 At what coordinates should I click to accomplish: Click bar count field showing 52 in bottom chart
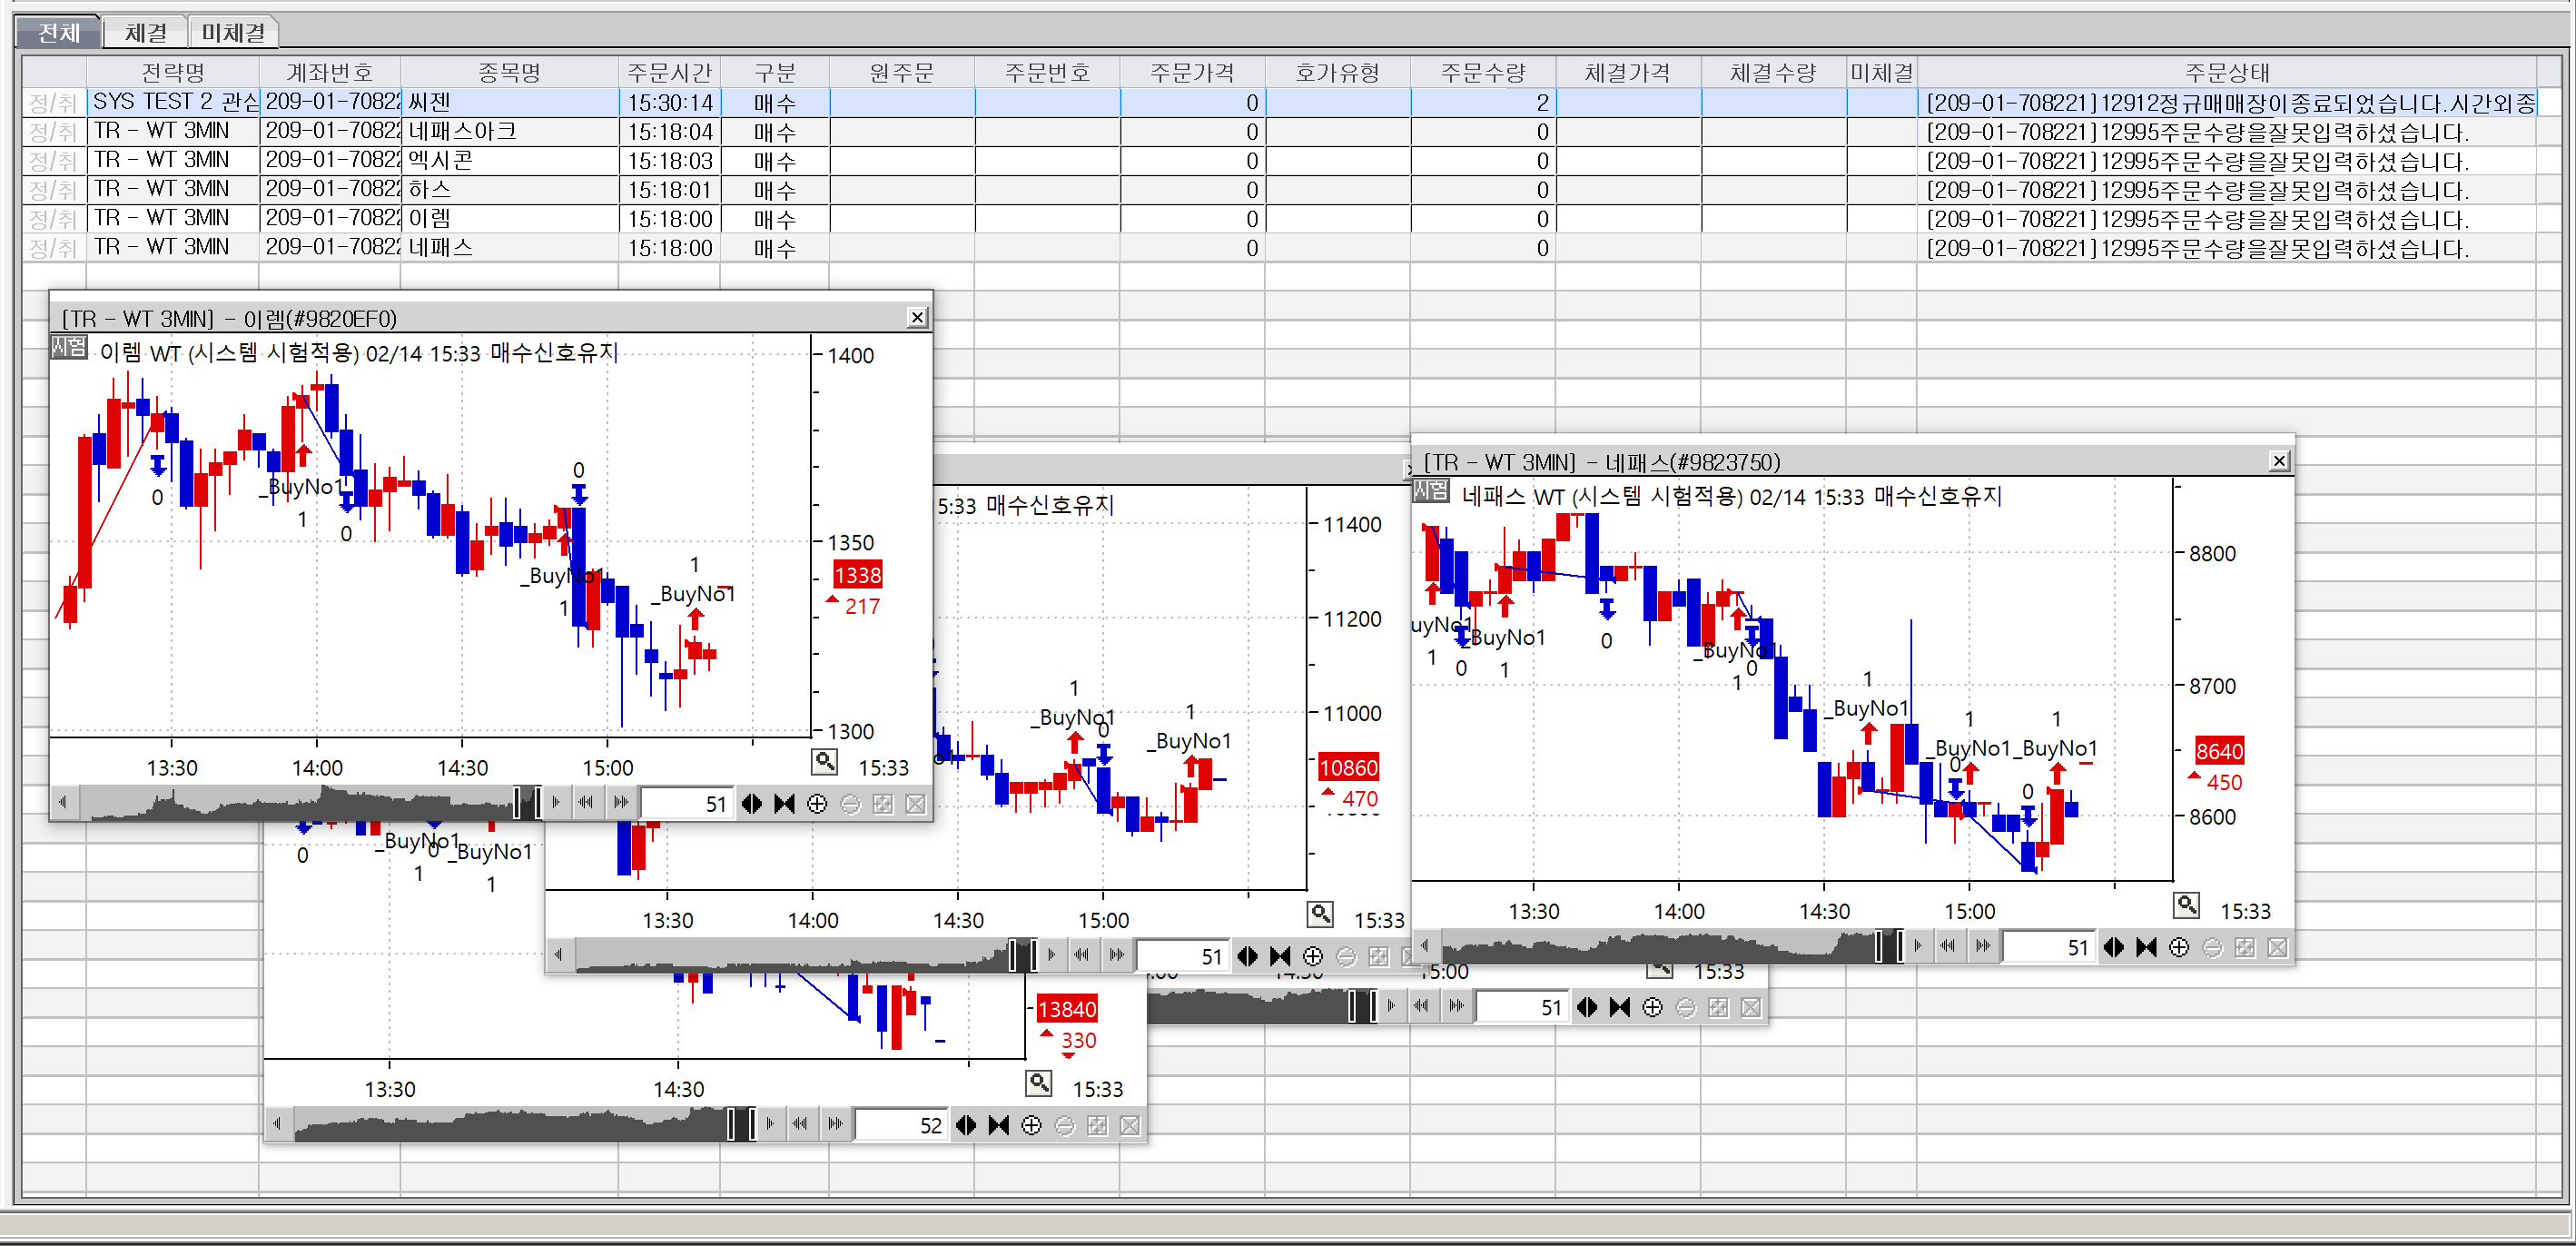point(900,1126)
